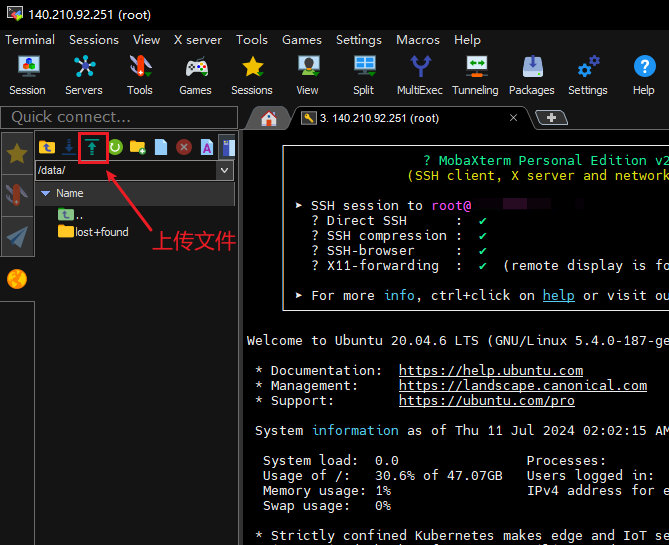The height and width of the screenshot is (545, 669).
Task: Open the https://ubuntu.com/pro link
Action: pyautogui.click(x=486, y=400)
